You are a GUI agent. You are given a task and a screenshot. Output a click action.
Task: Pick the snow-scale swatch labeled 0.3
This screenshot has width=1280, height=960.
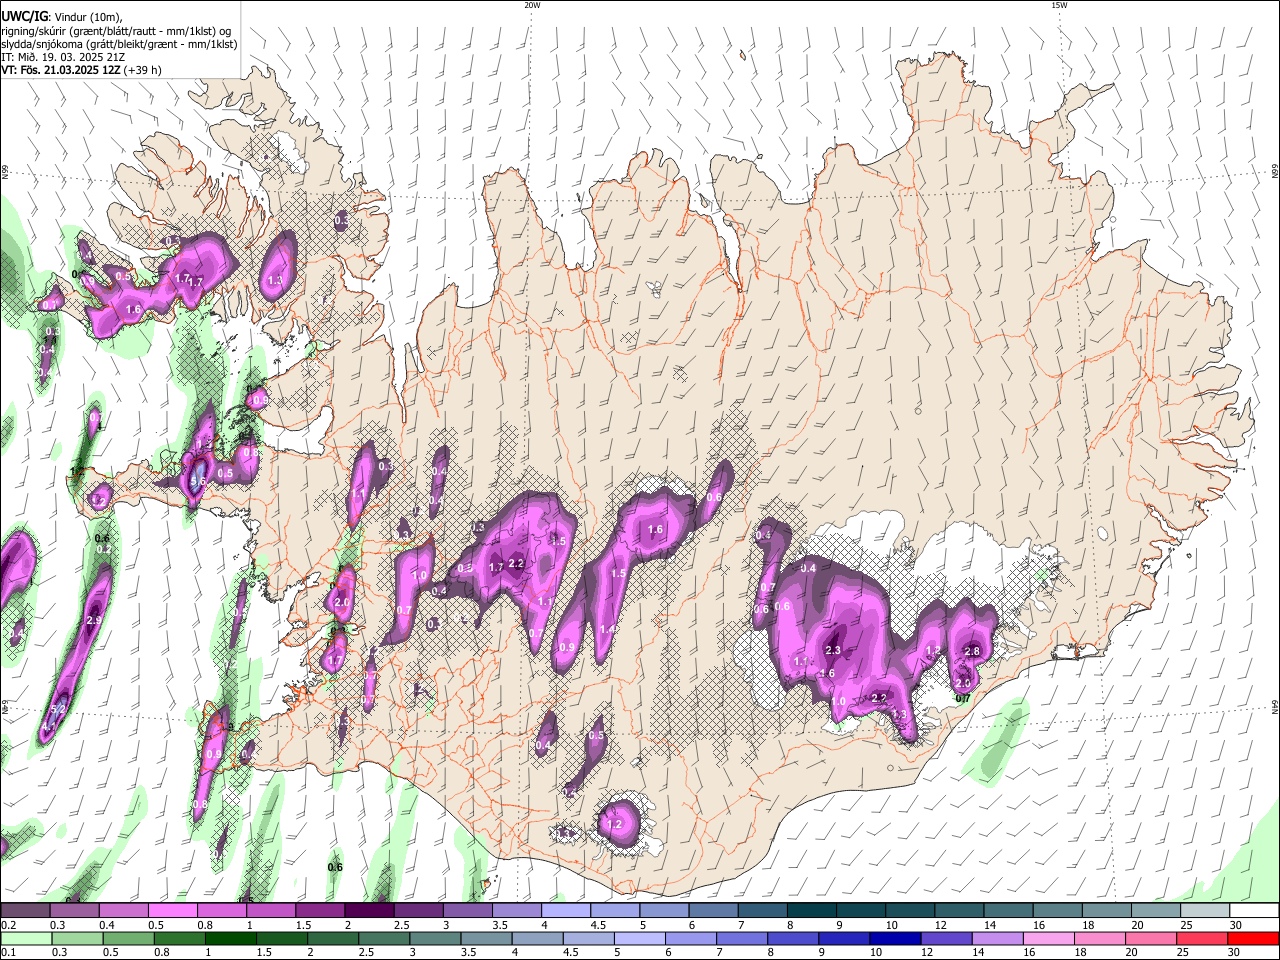[x=74, y=911]
